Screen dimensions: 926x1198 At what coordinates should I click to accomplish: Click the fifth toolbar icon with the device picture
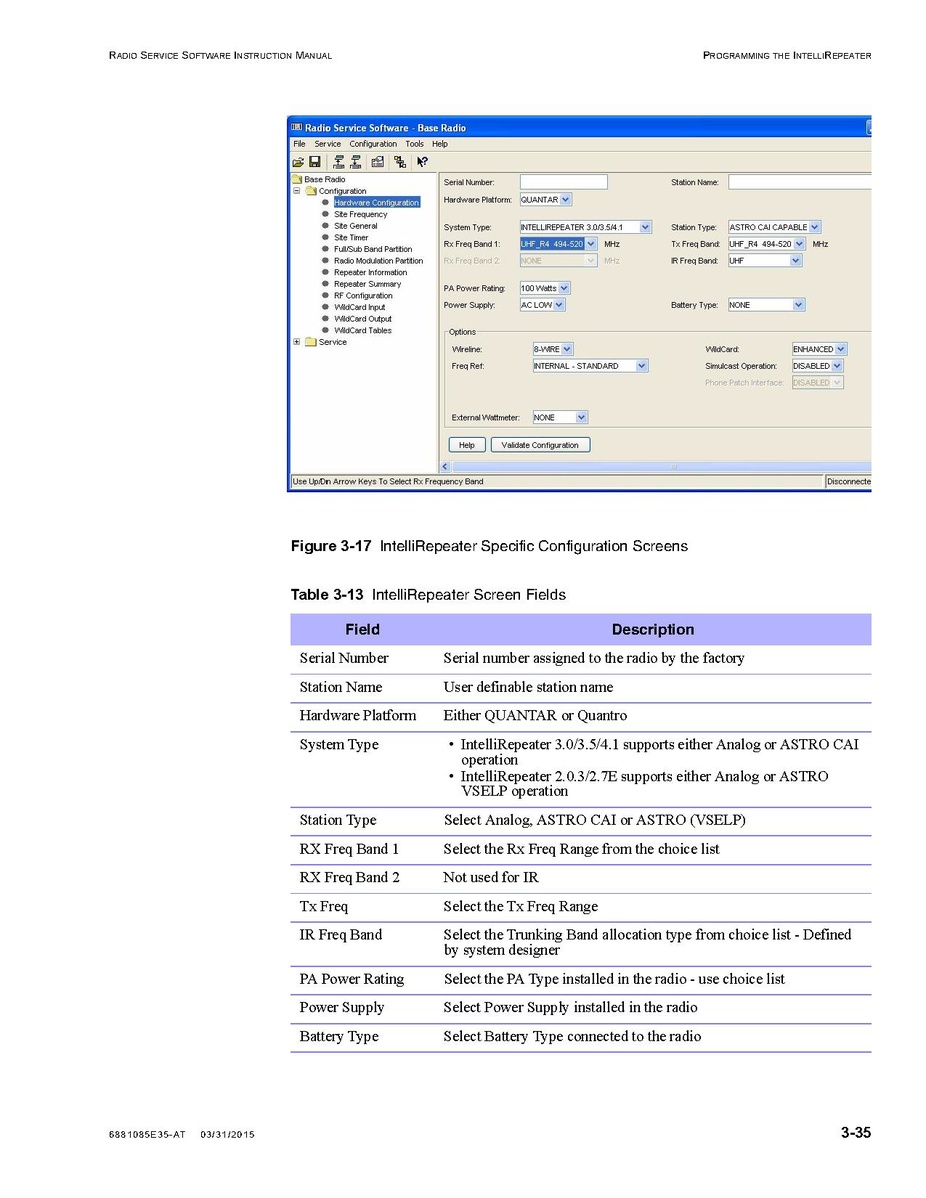pyautogui.click(x=378, y=162)
